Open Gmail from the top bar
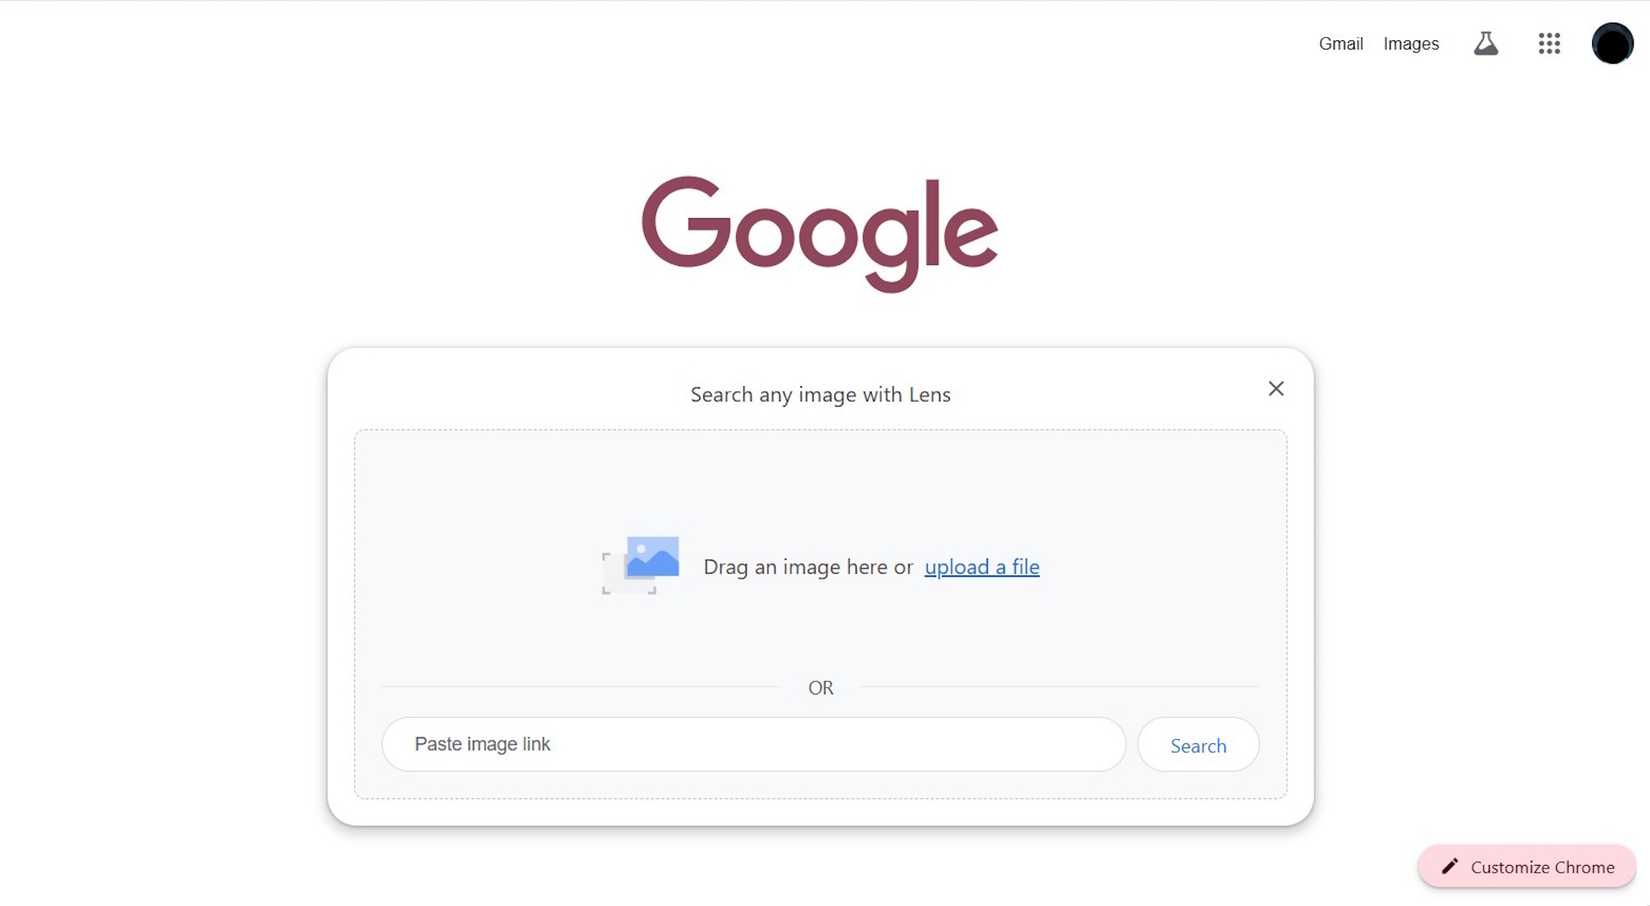Image resolution: width=1650 pixels, height=906 pixels. coord(1341,42)
